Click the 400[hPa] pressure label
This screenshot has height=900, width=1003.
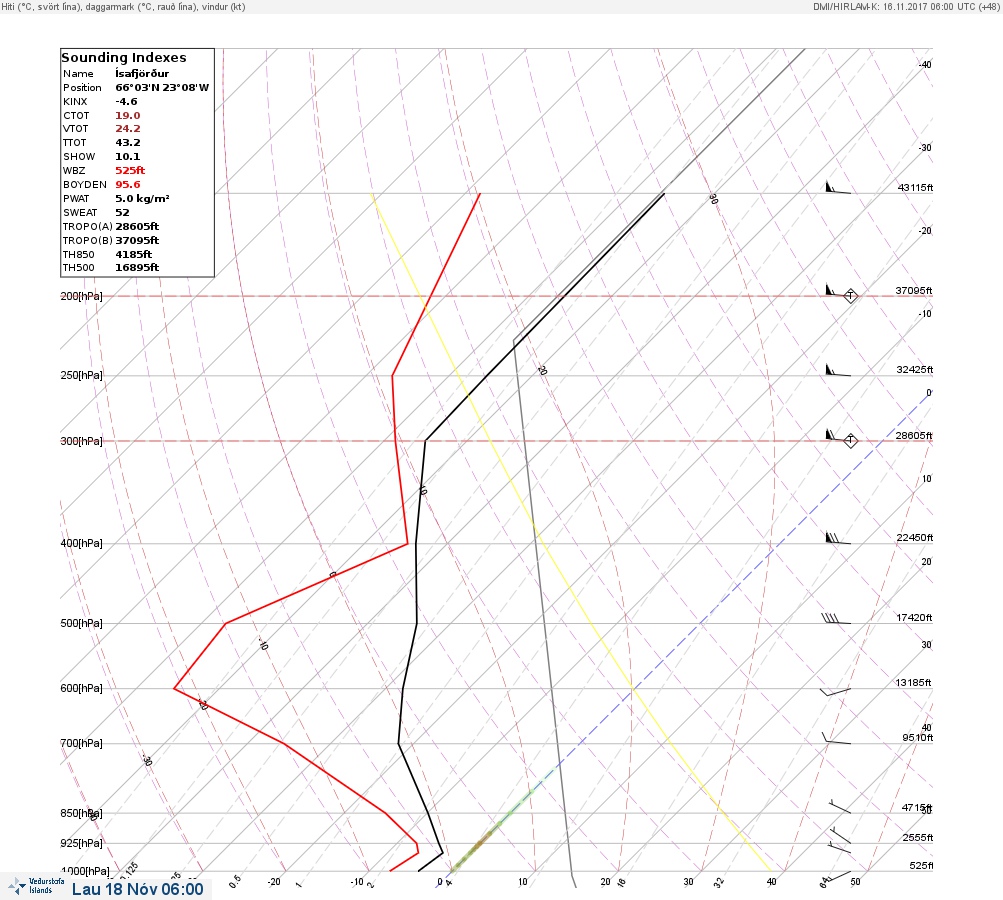click(81, 543)
